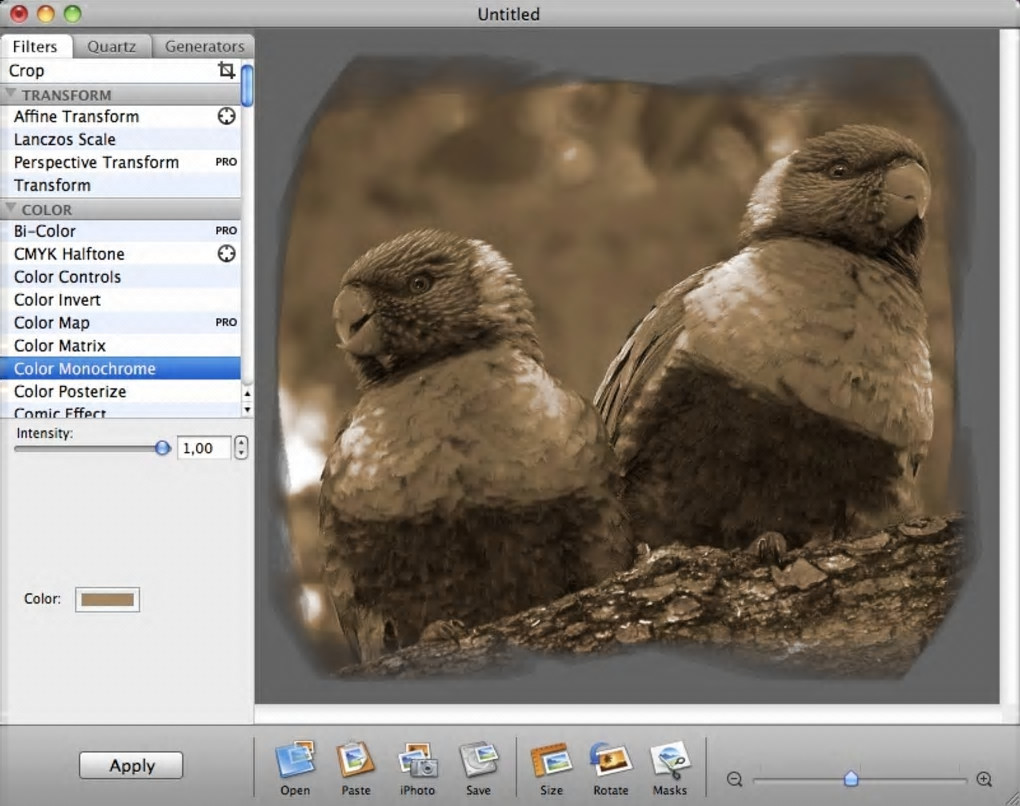Click the Intensity slider handle
Viewport: 1020px width, 806px height.
click(x=163, y=448)
